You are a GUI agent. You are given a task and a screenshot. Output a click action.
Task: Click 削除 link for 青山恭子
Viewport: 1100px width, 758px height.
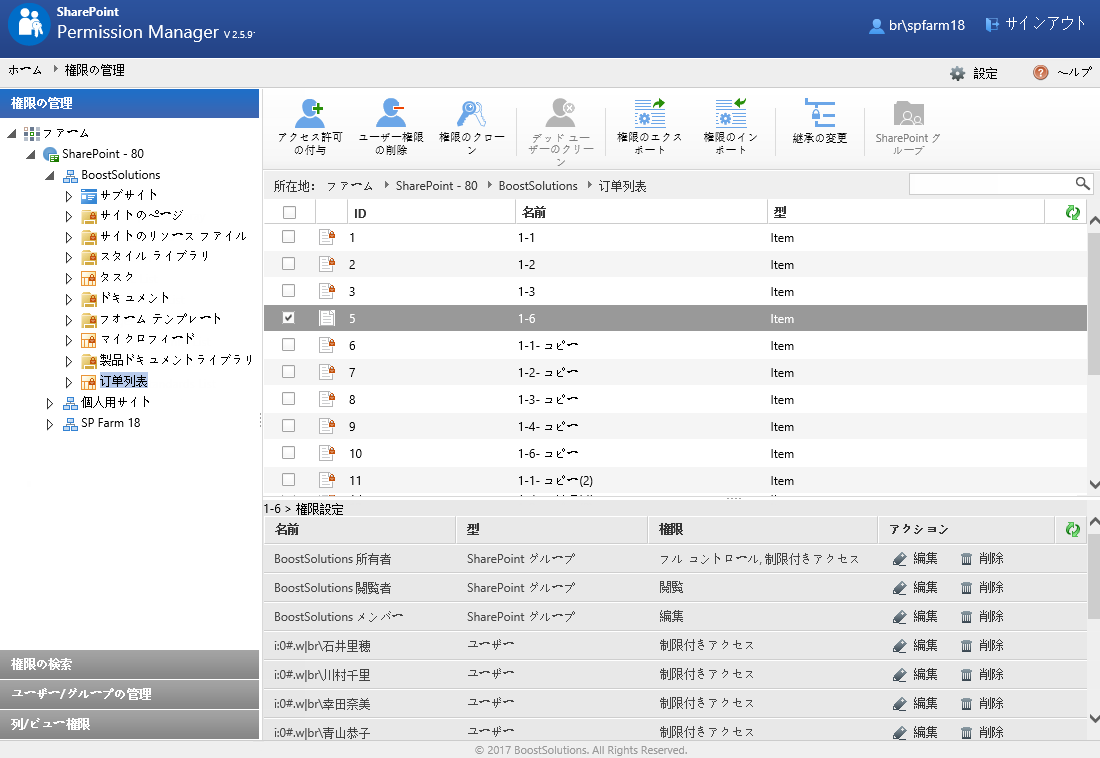[x=991, y=732]
